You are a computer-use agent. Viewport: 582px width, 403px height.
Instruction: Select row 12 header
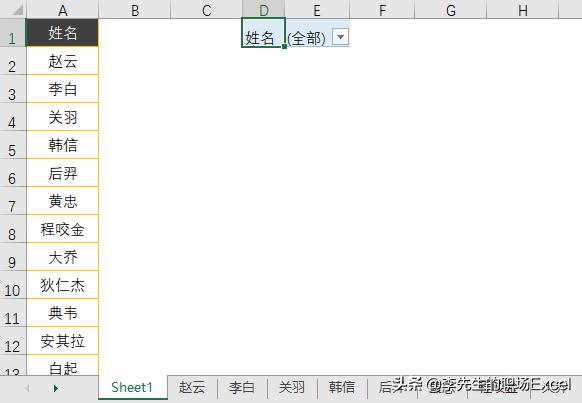coord(13,341)
